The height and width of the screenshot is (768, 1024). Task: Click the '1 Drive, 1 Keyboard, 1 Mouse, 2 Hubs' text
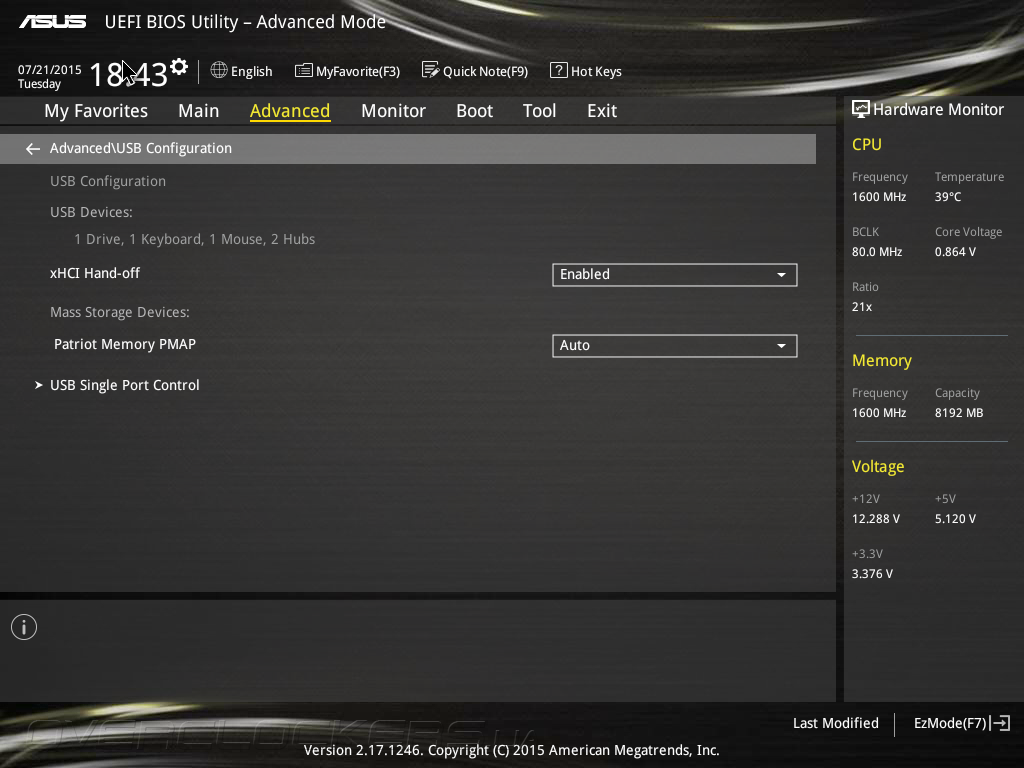pyautogui.click(x=195, y=239)
